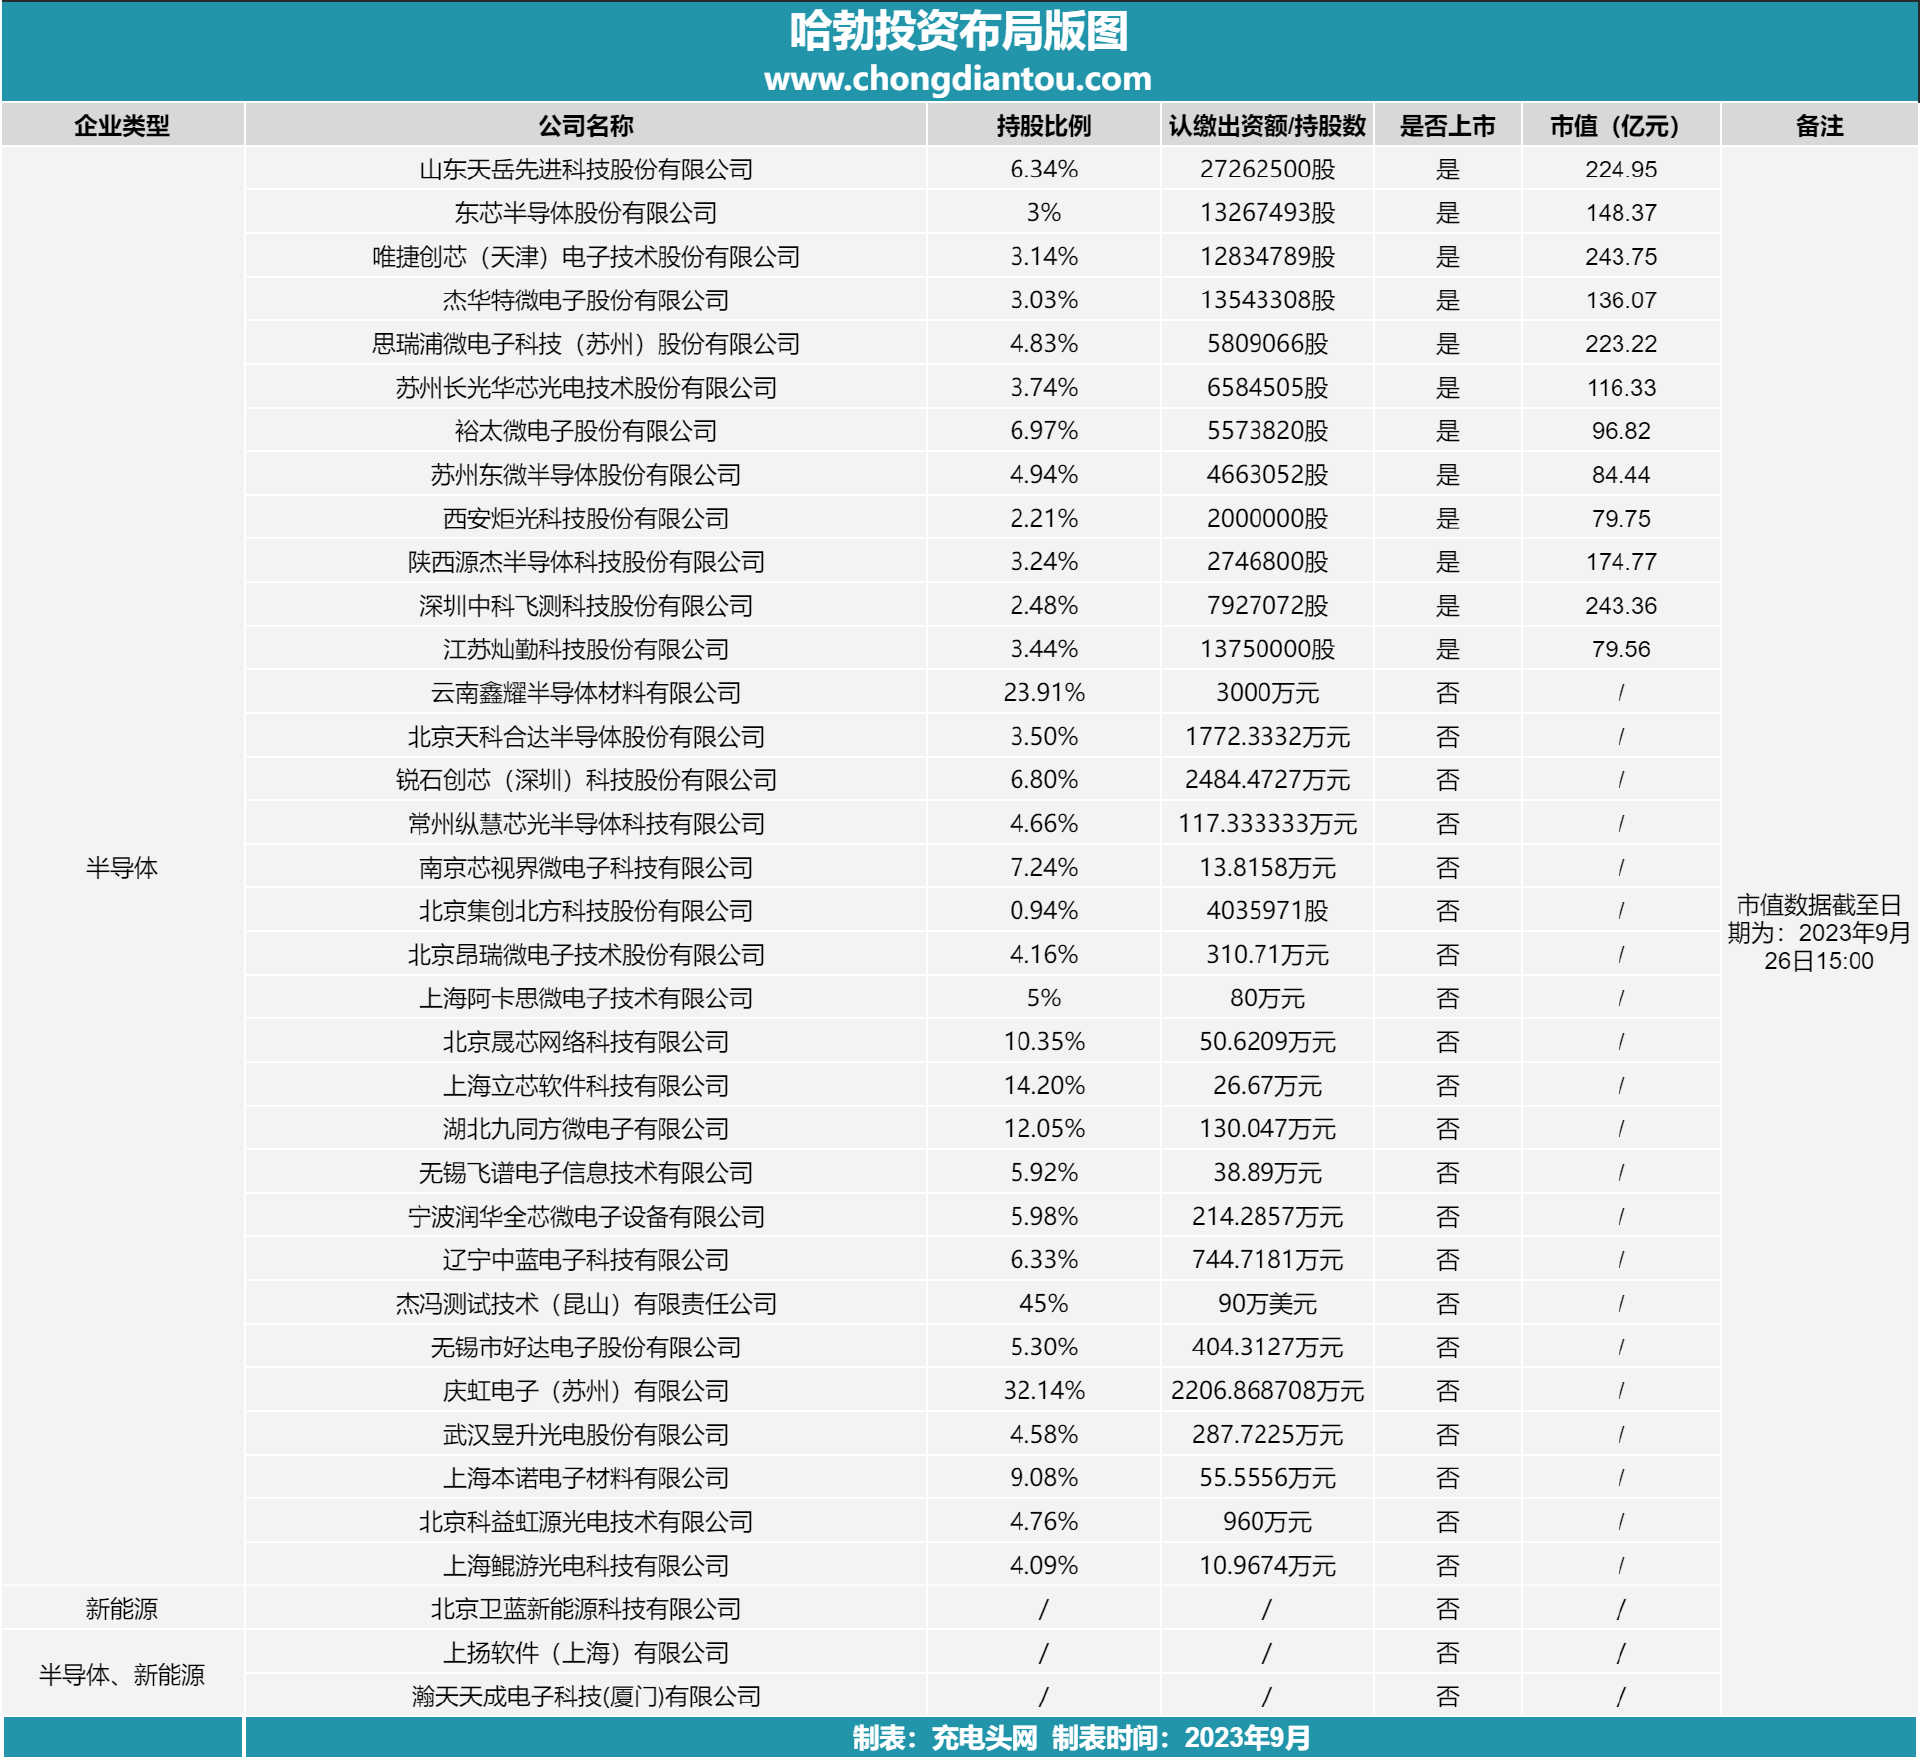Viewport: 1920px width, 1761px height.
Task: Click the cell 武汉昱升光电股份有限公司
Action: coord(586,1435)
